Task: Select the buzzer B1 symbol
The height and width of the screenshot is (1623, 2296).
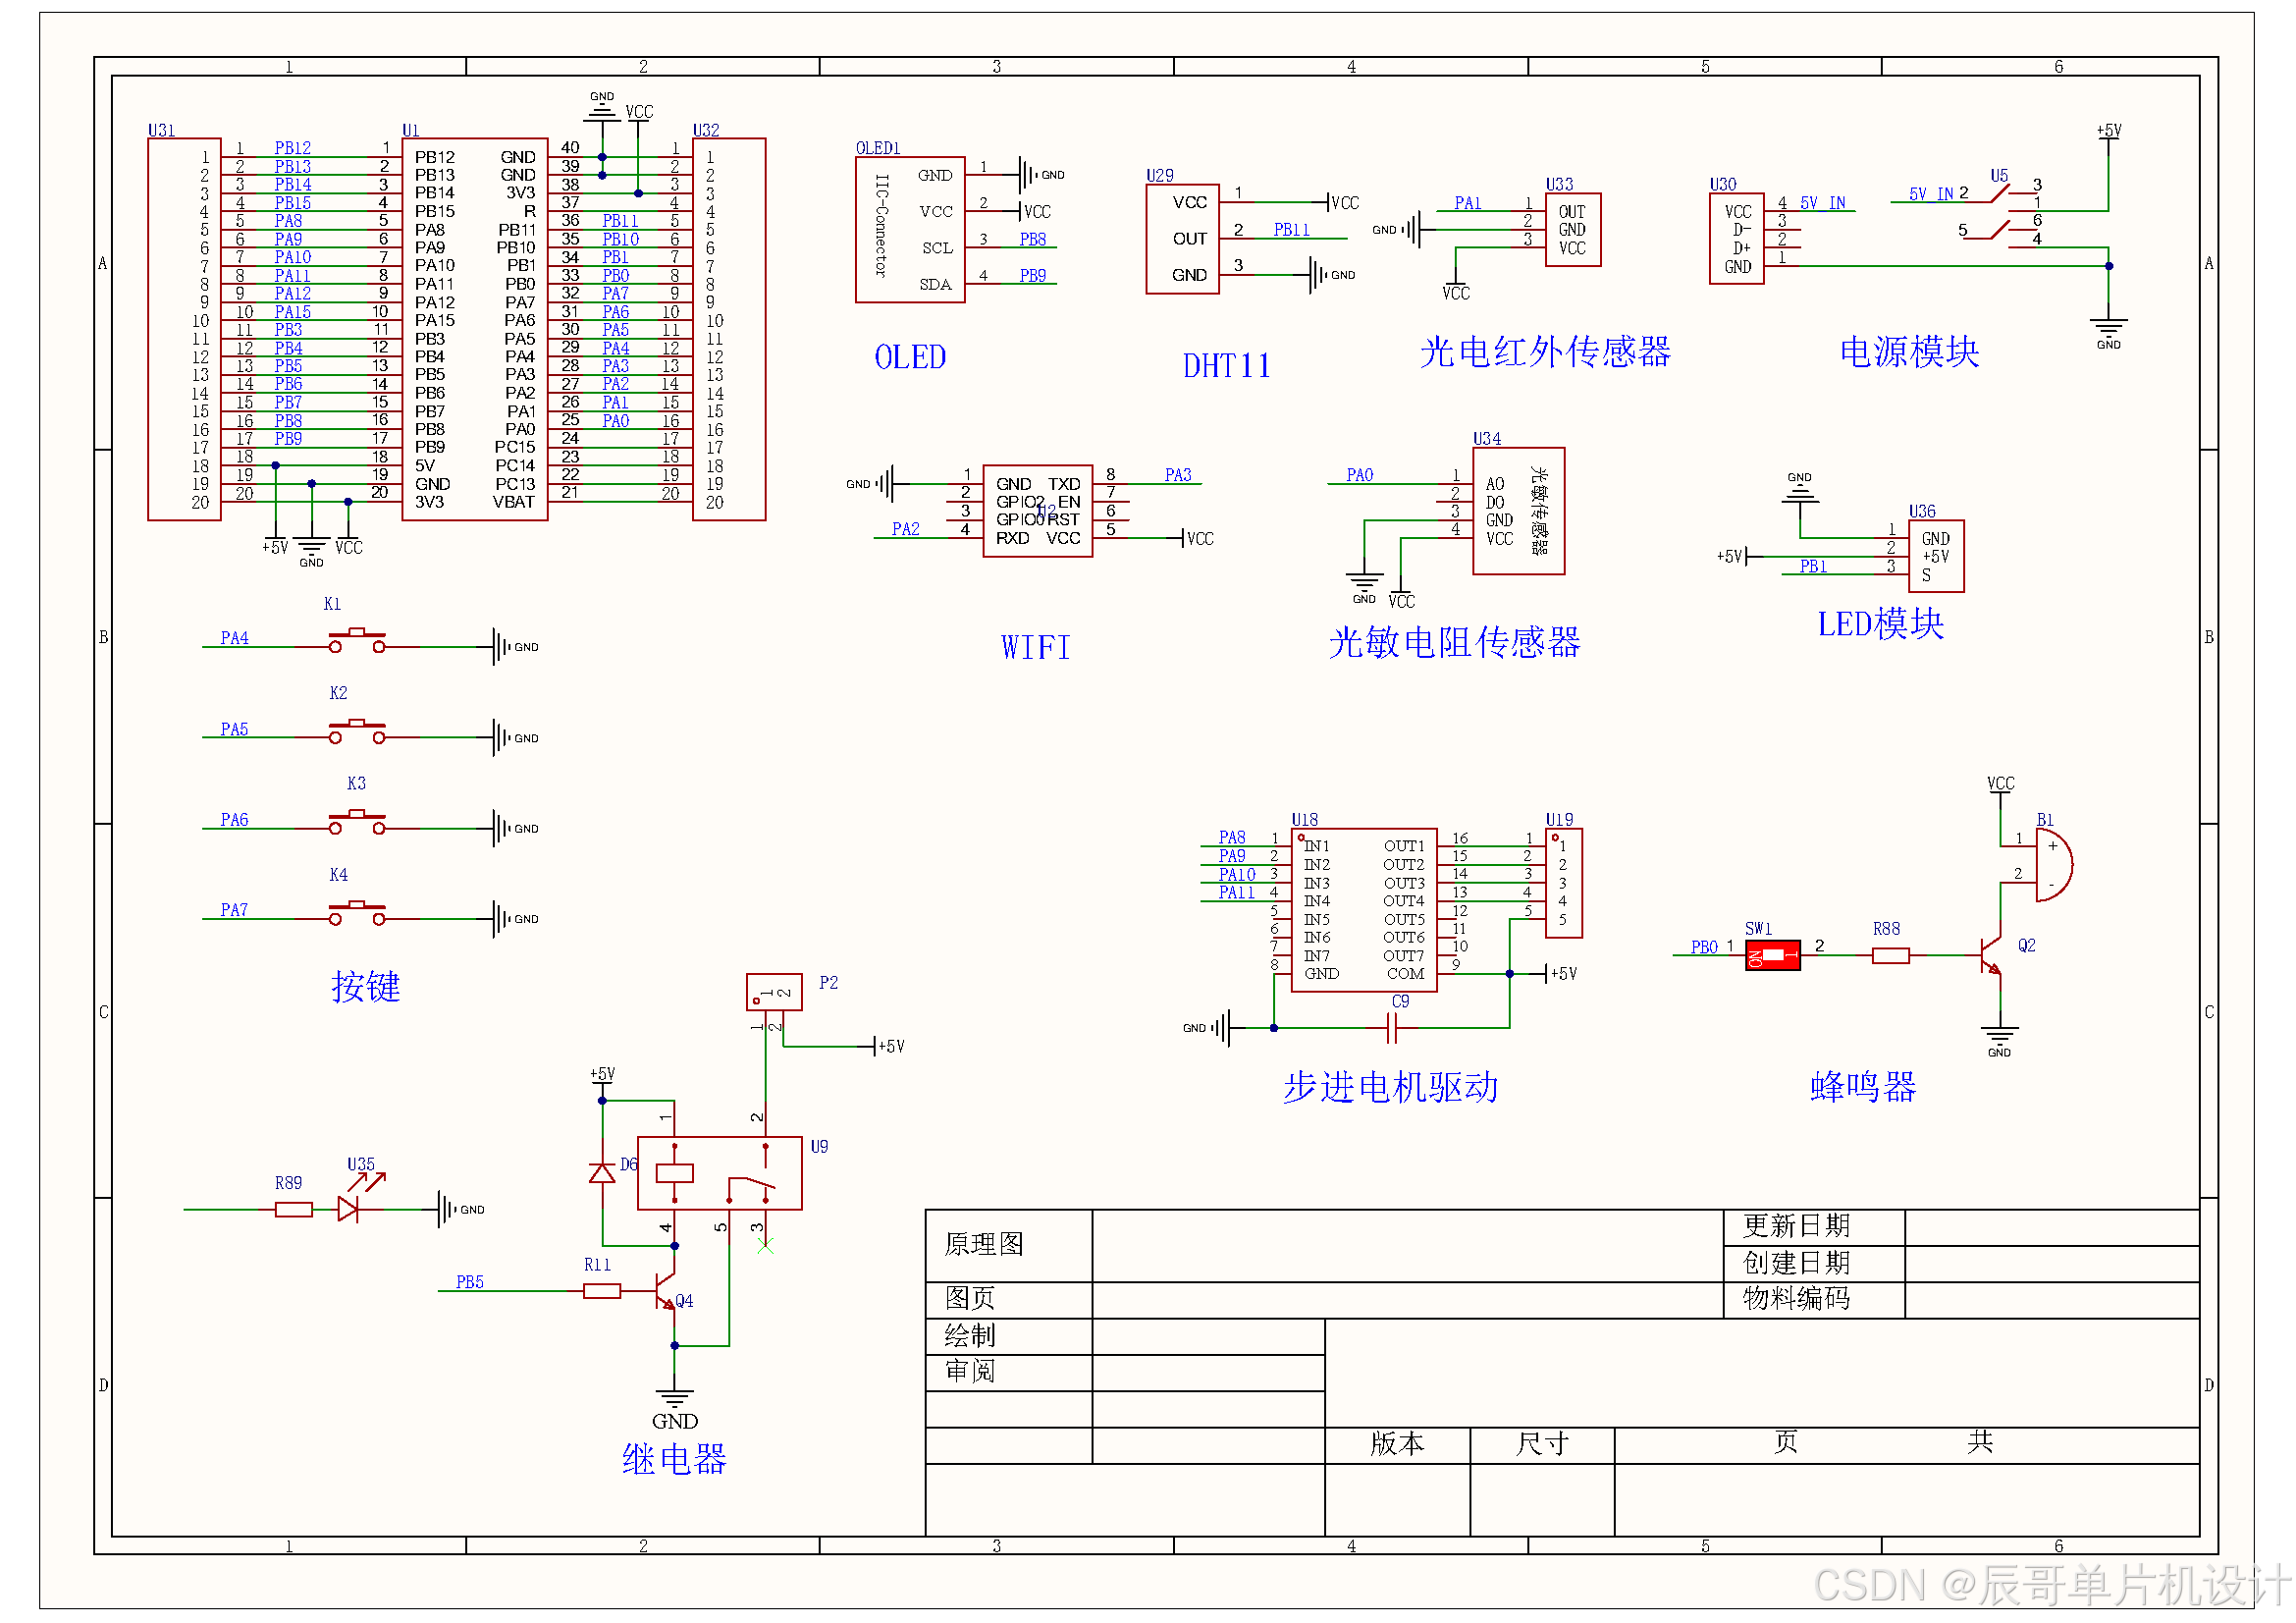Action: 2052,865
